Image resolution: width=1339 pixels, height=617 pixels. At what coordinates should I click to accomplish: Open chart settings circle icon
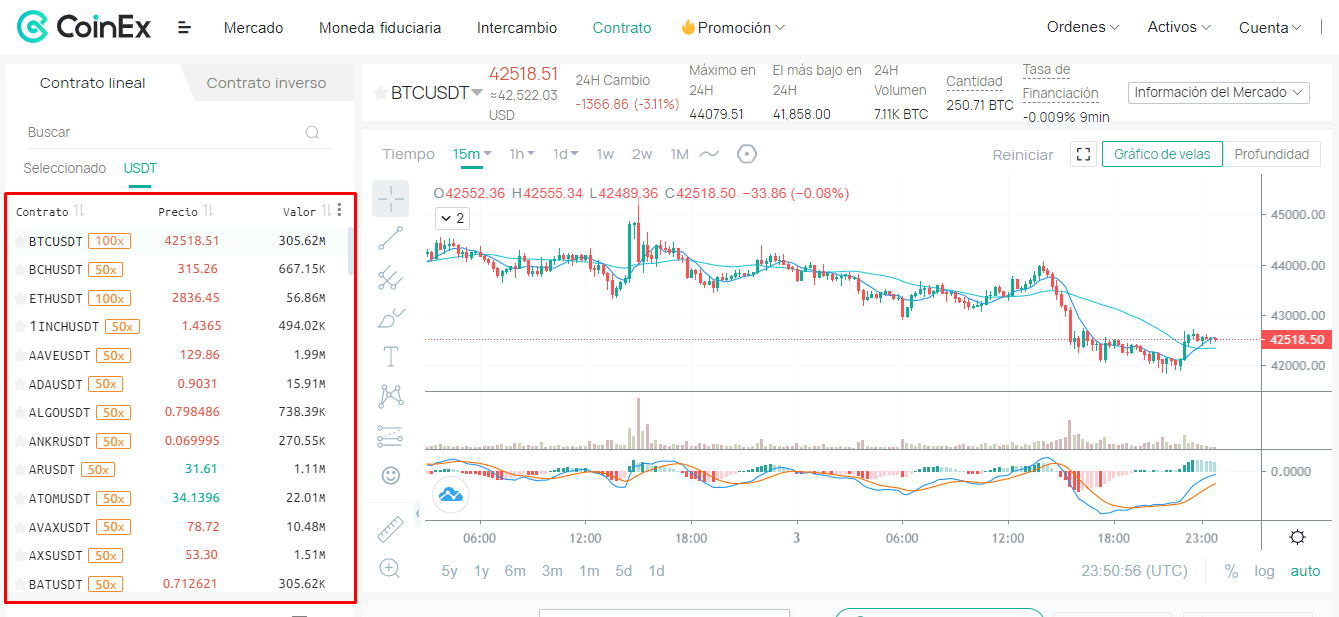[747, 154]
